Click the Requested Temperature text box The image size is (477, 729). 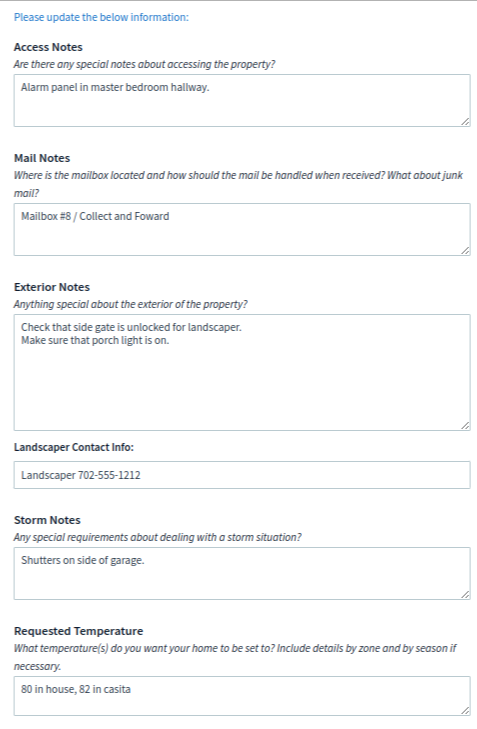tap(242, 696)
